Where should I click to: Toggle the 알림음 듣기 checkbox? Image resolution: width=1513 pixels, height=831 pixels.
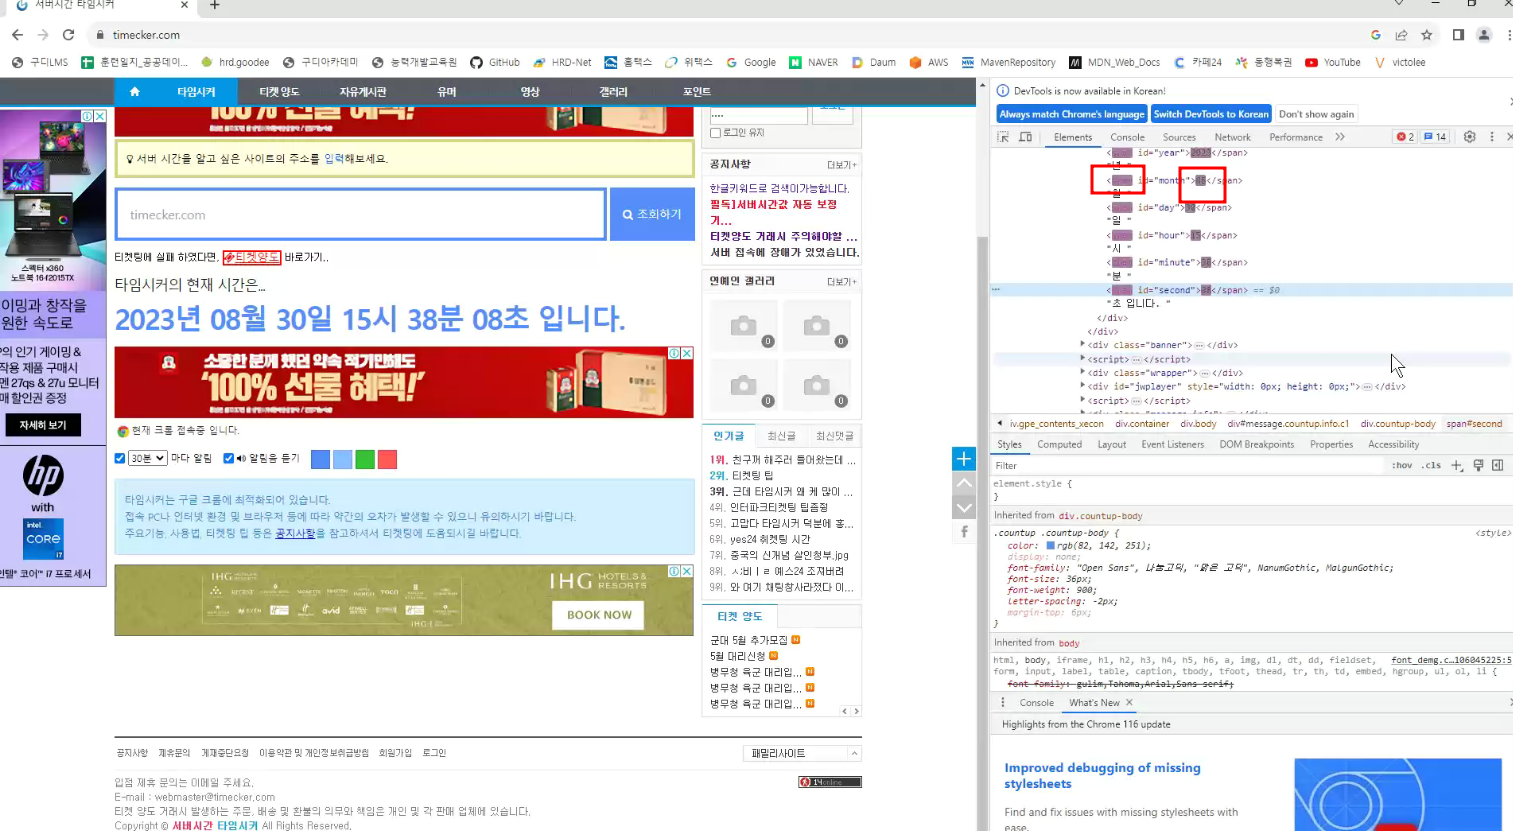(228, 458)
